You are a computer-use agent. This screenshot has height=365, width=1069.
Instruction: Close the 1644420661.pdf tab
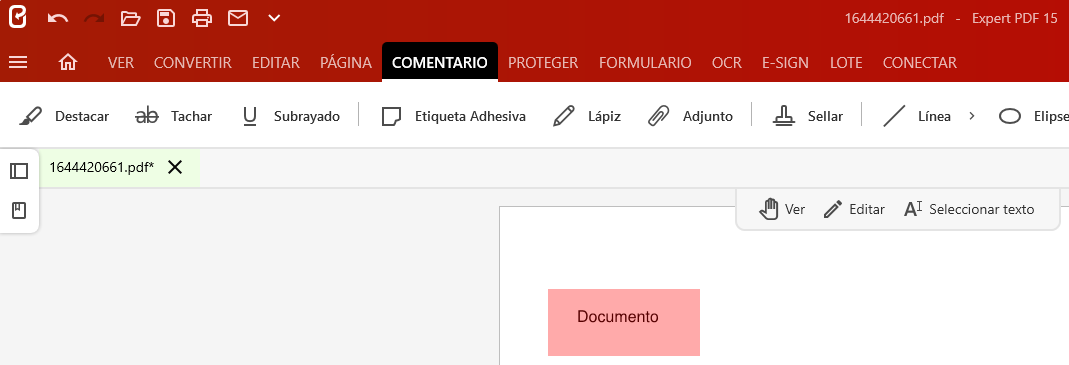tap(175, 167)
